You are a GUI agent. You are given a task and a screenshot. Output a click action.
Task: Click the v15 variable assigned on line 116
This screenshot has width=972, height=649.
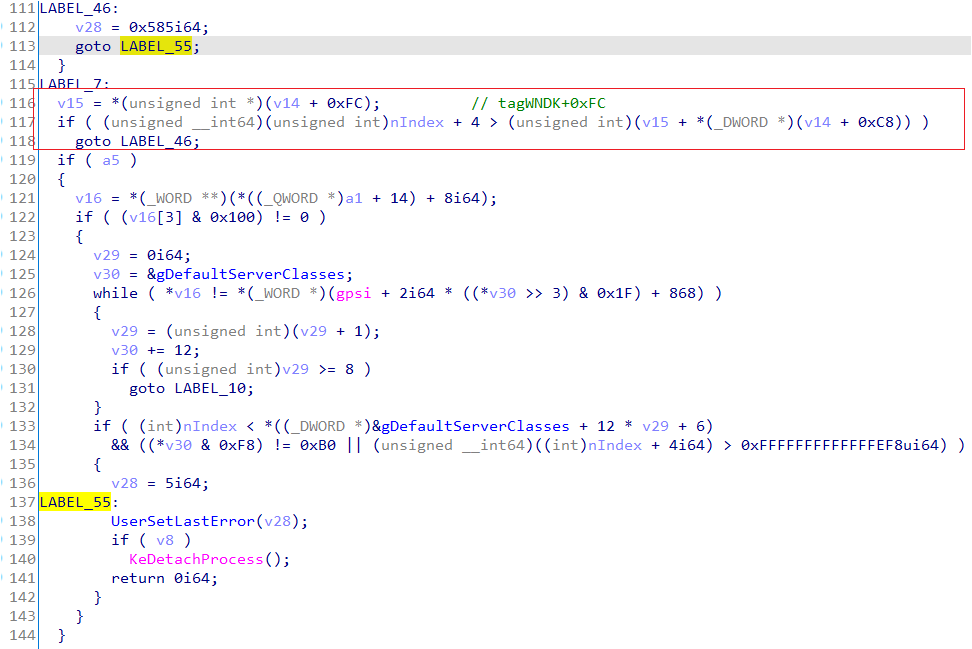point(70,103)
